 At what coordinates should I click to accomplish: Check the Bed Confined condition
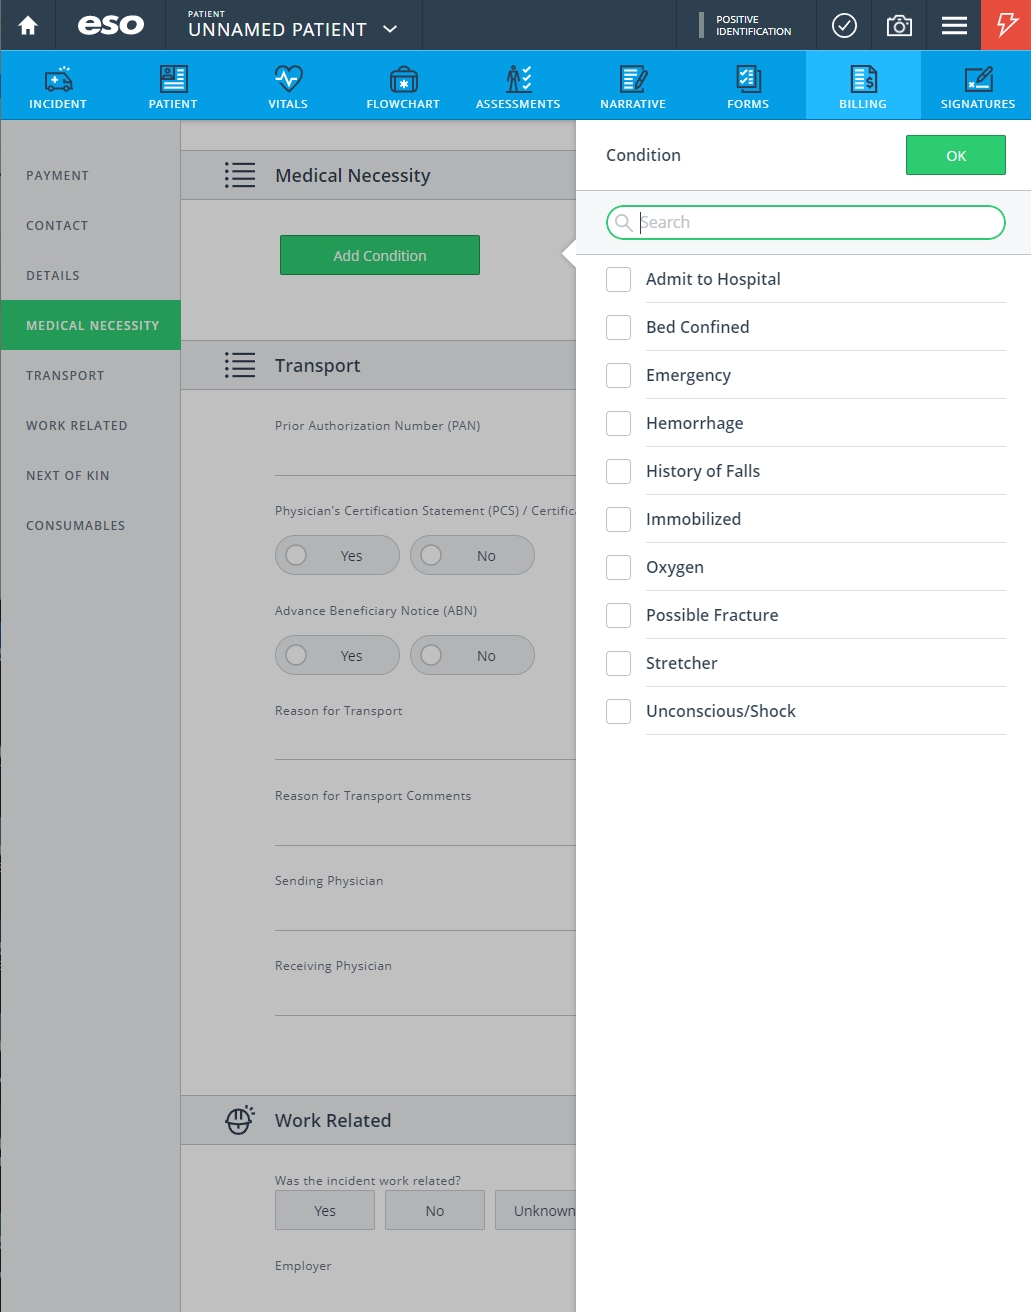click(x=618, y=327)
